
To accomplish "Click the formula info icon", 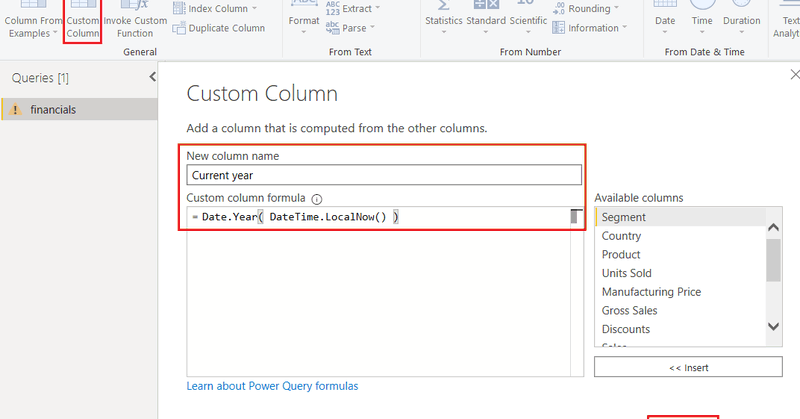I will pos(317,199).
